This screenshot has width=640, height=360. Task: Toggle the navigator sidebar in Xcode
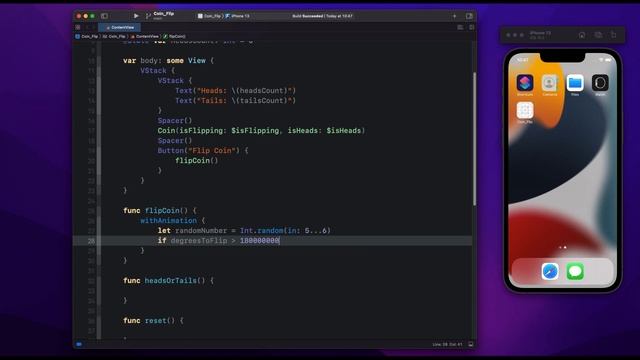coord(104,16)
